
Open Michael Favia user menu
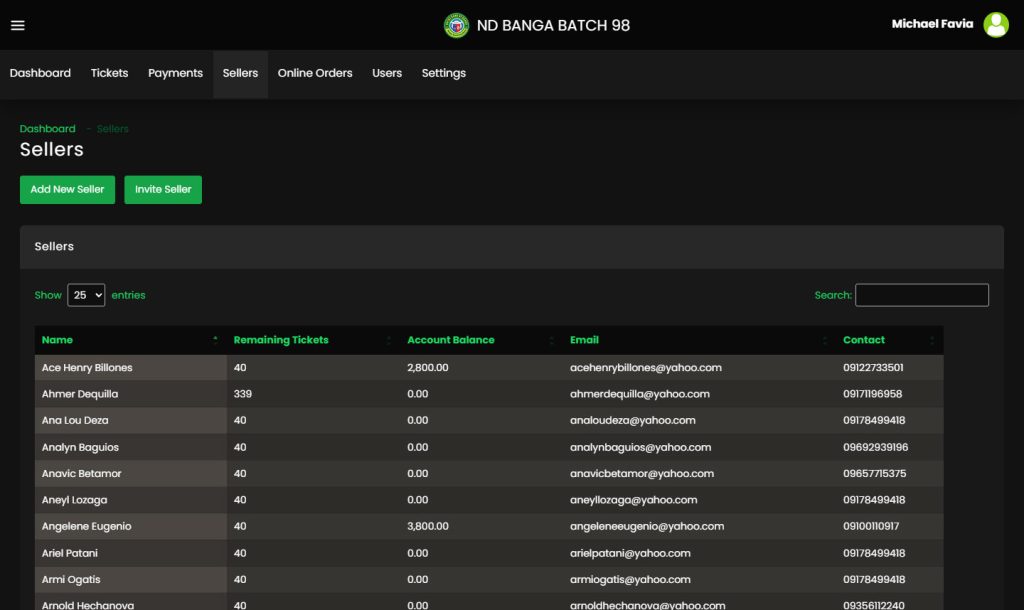pos(932,24)
